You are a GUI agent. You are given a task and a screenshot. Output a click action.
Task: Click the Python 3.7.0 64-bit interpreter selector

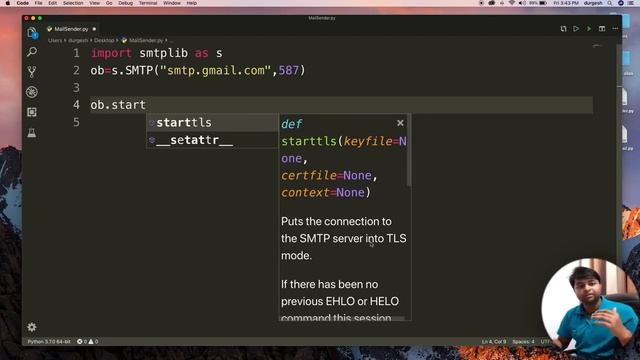[x=49, y=342]
